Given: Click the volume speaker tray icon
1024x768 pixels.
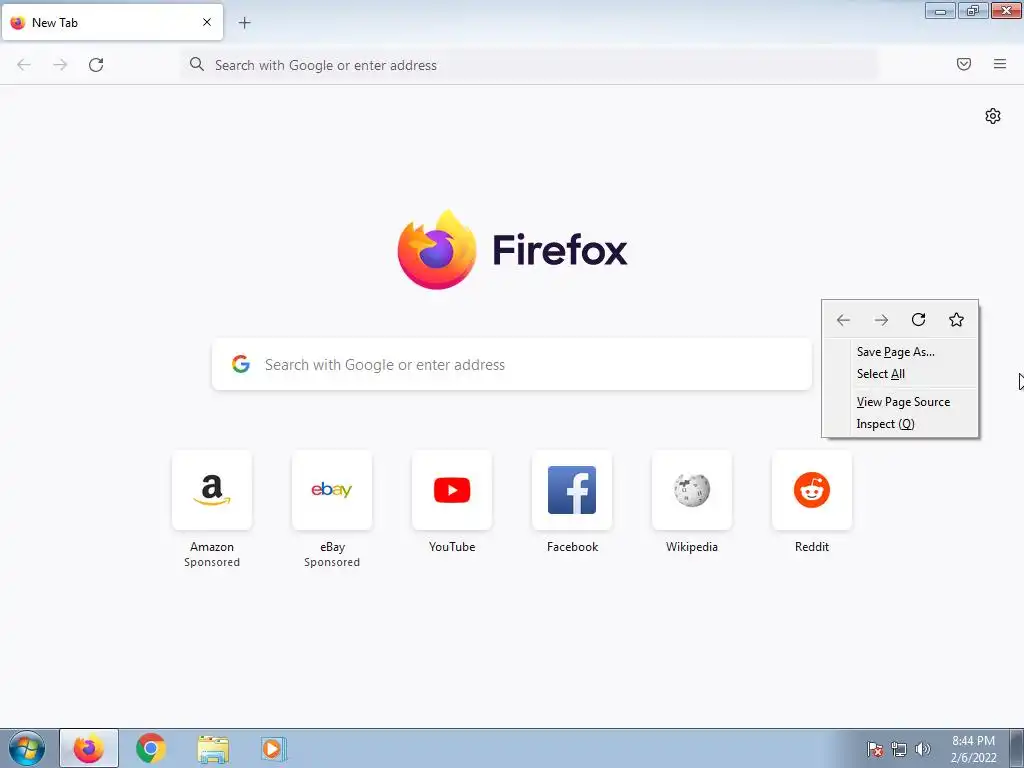Looking at the screenshot, I should (x=923, y=749).
